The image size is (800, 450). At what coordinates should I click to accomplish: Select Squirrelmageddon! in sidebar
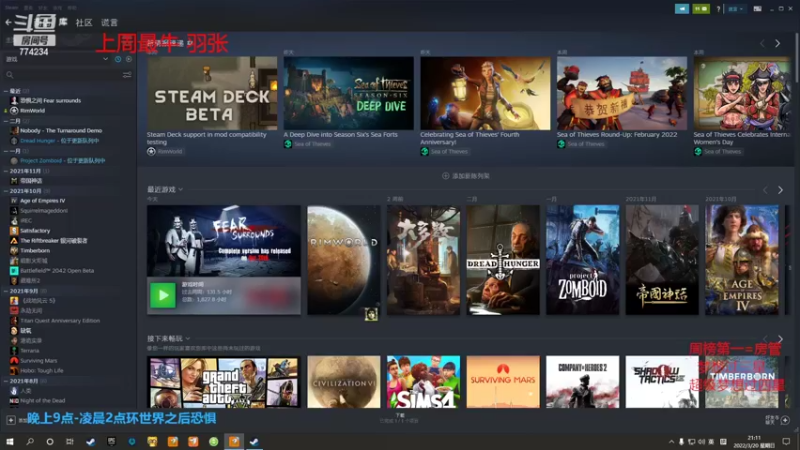pos(44,211)
